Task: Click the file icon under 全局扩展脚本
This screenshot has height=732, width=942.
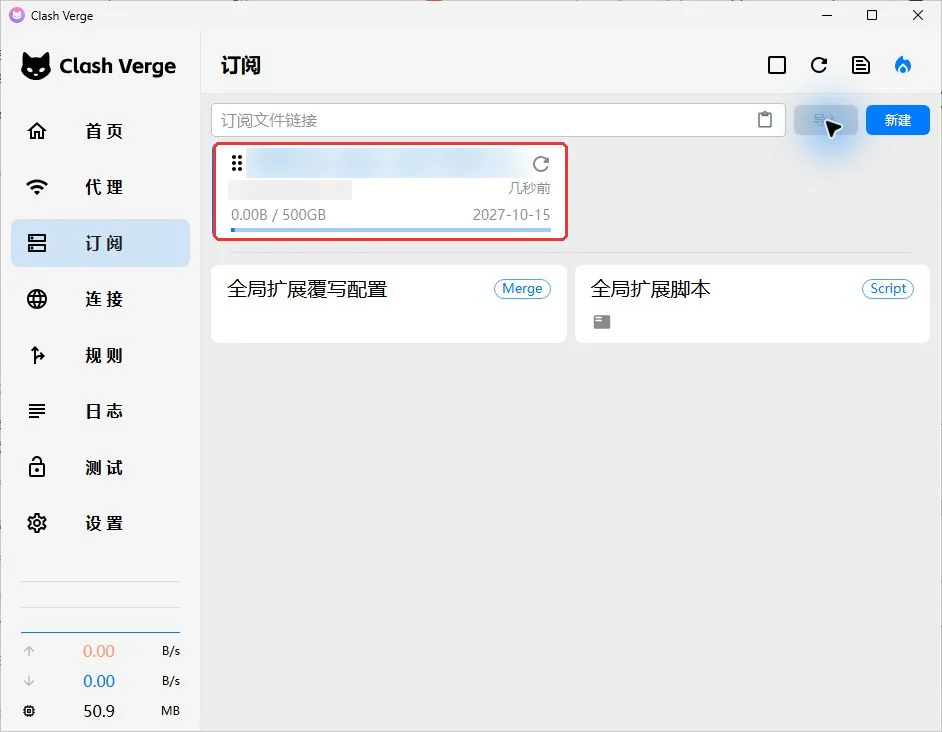Action: [602, 322]
